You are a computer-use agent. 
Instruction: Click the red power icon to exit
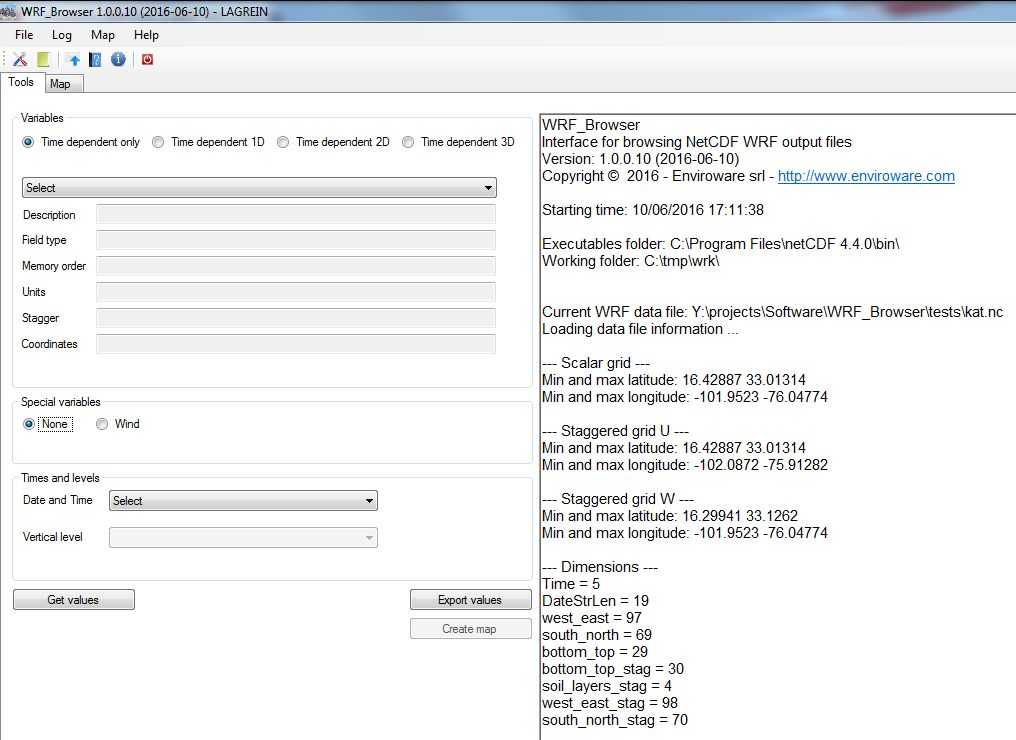pos(148,60)
